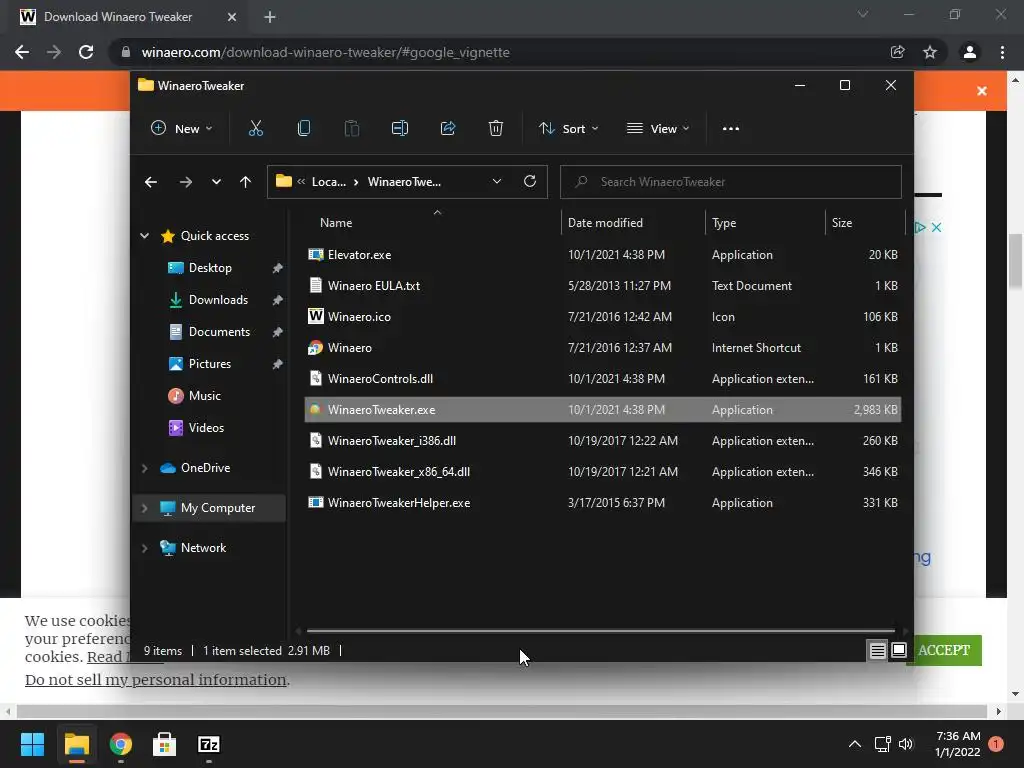Refresh the WinaeroTweaker folder view
Viewport: 1024px width, 768px height.
click(x=530, y=181)
